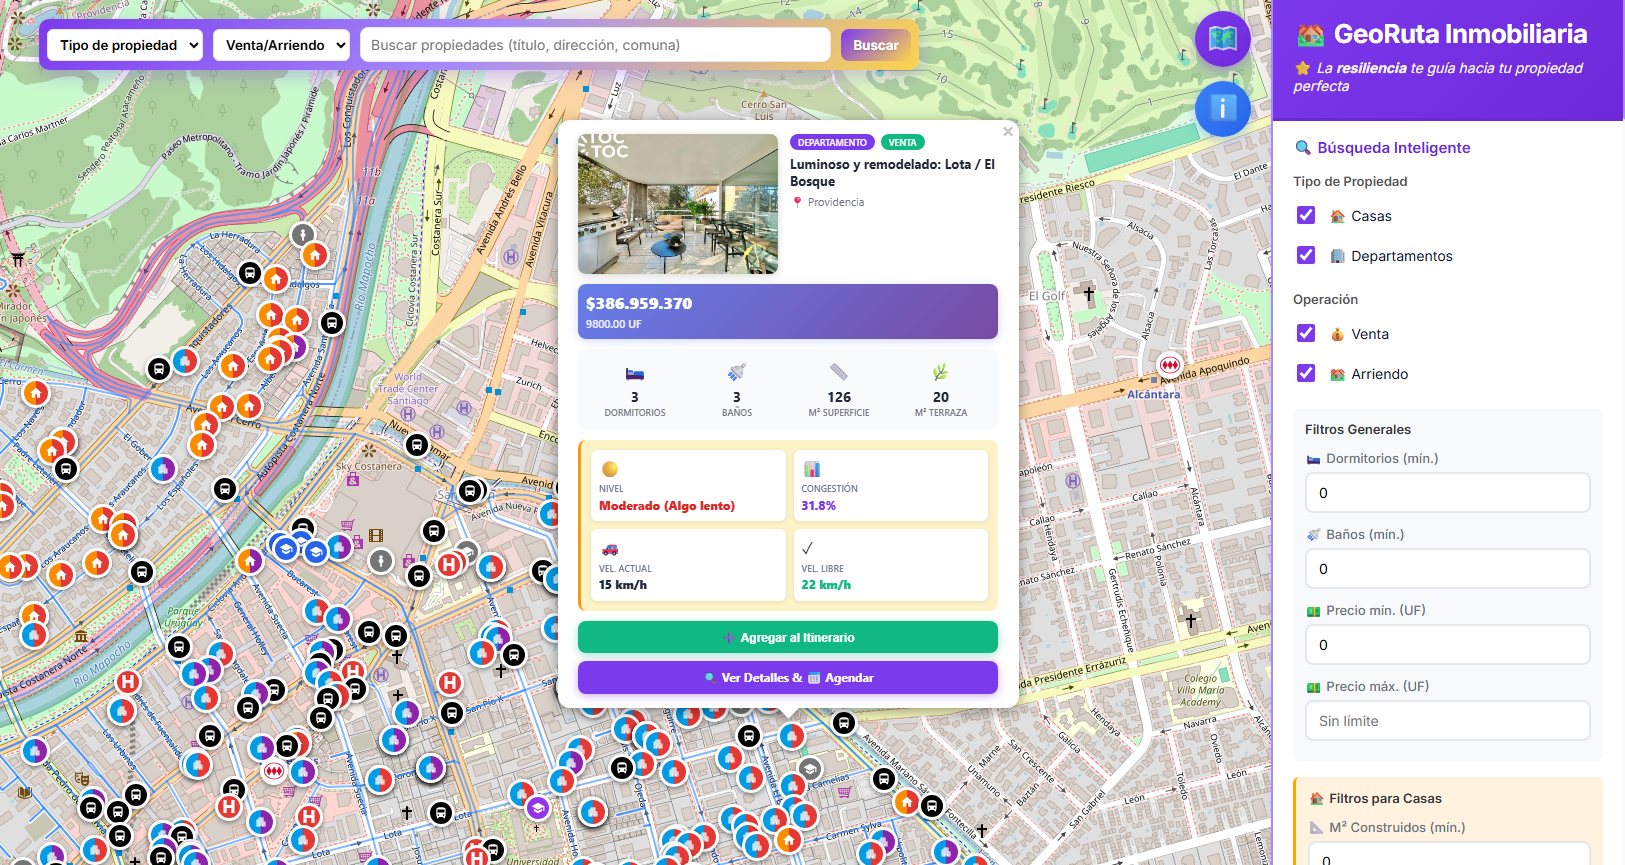
Task: Click the round map layers icon button
Action: [1223, 40]
